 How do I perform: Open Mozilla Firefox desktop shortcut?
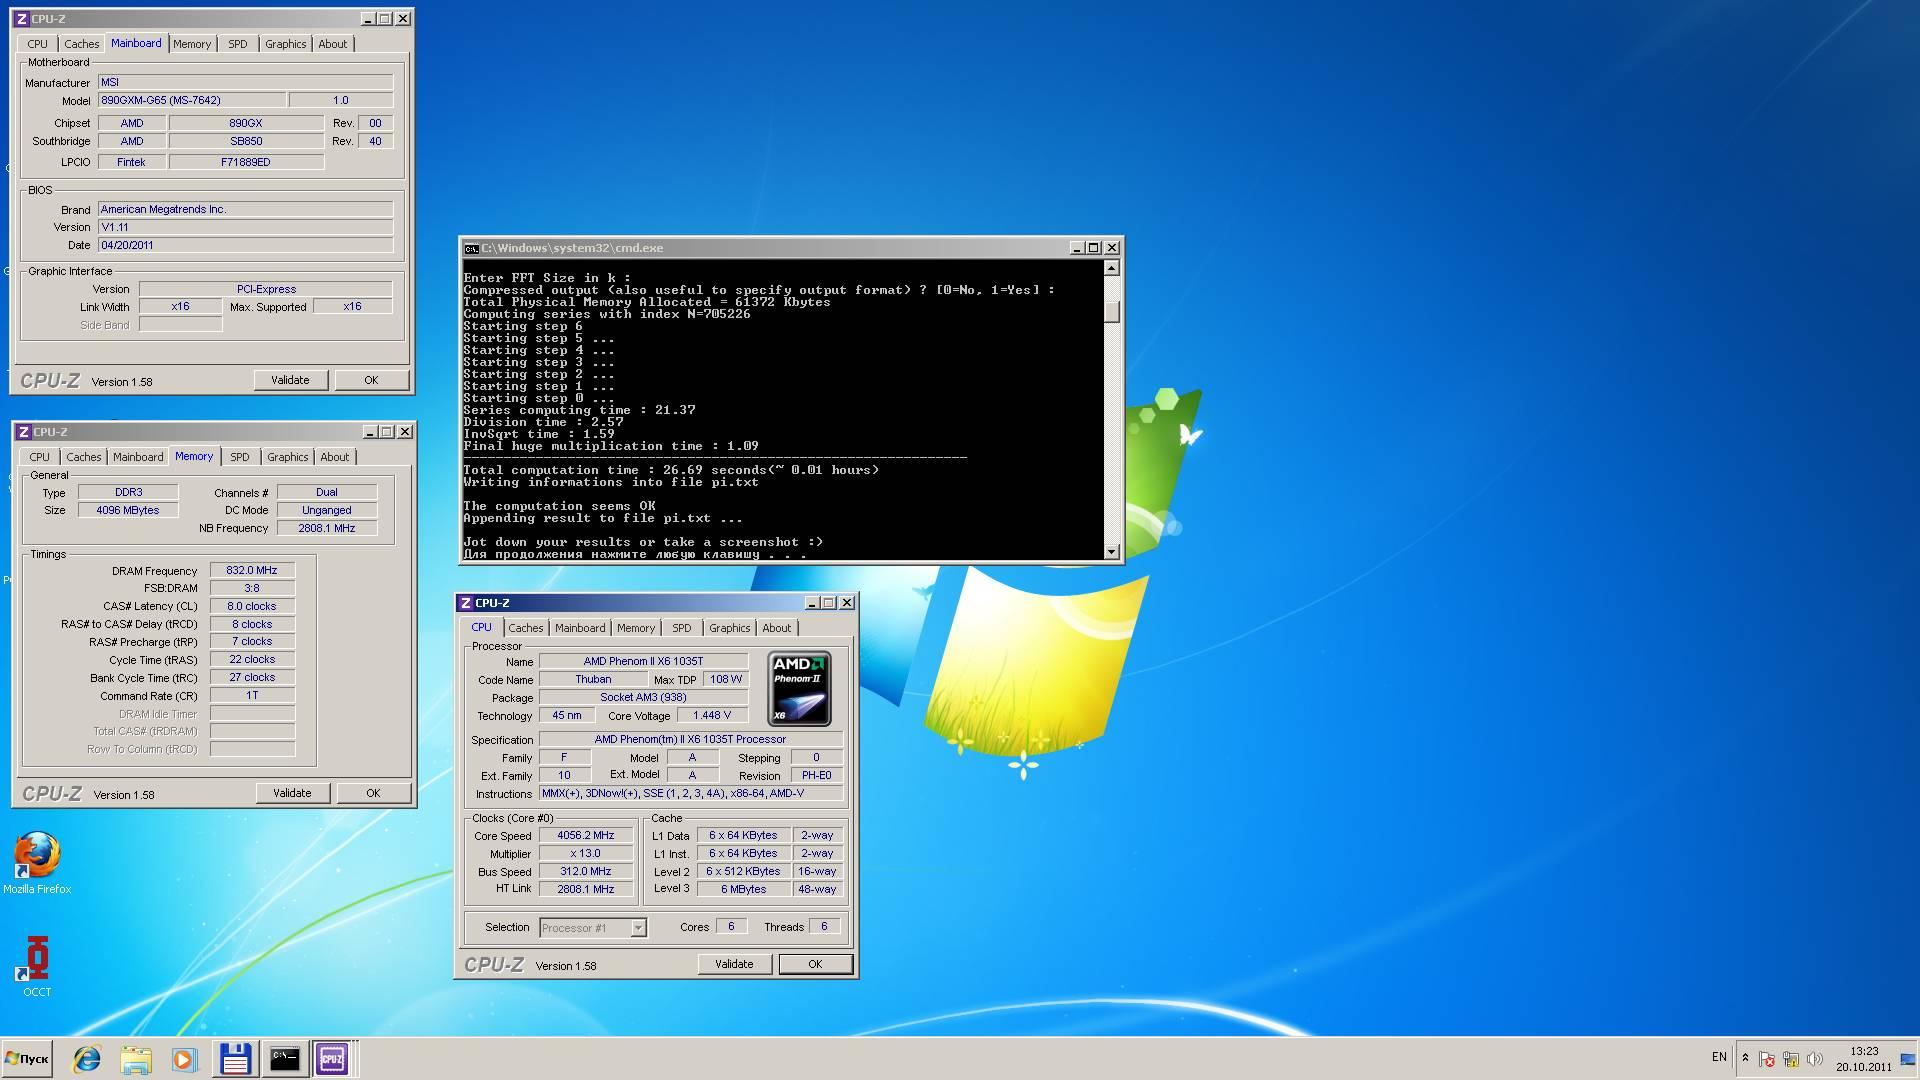coord(37,862)
